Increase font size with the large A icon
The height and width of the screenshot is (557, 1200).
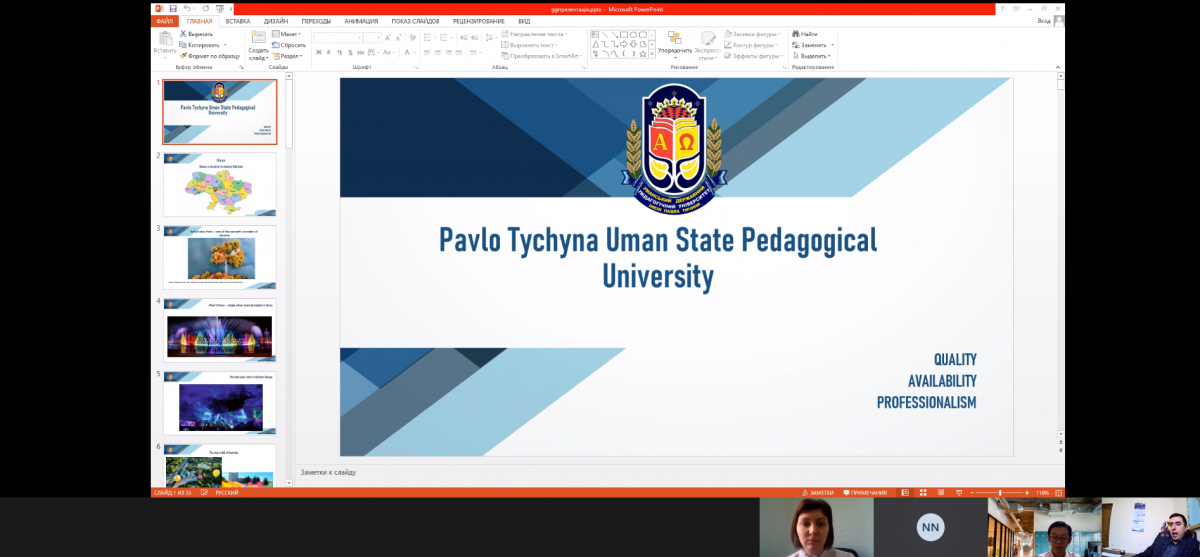click(390, 38)
